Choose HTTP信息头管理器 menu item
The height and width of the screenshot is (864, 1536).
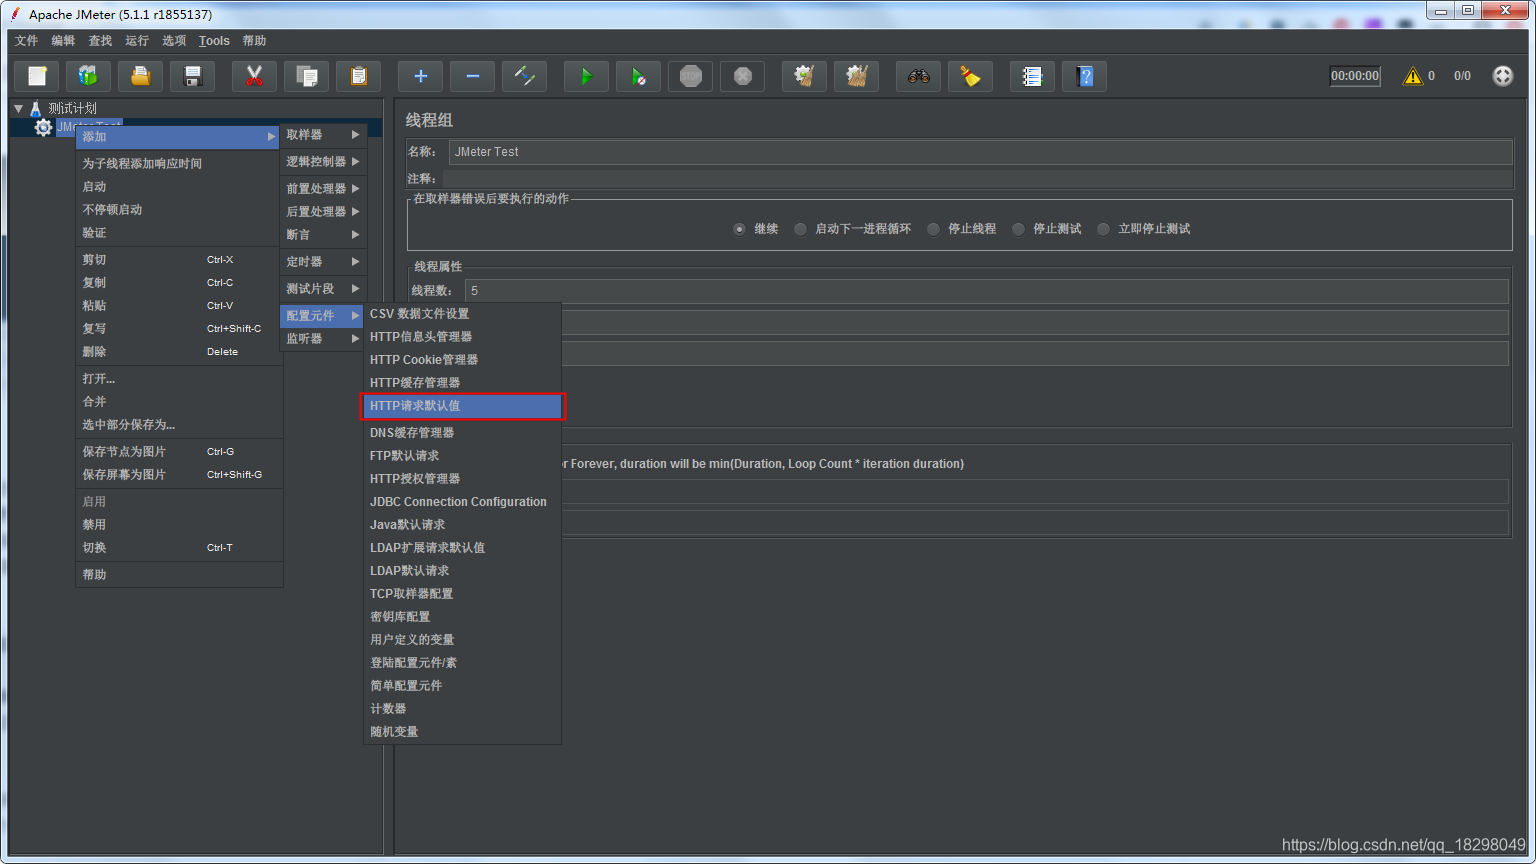coord(462,337)
